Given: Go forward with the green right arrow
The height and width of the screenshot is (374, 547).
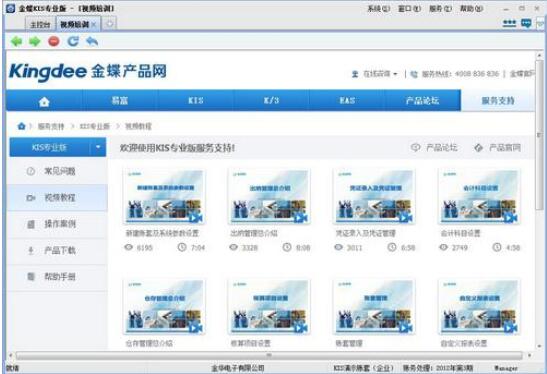Looking at the screenshot, I should (x=35, y=42).
